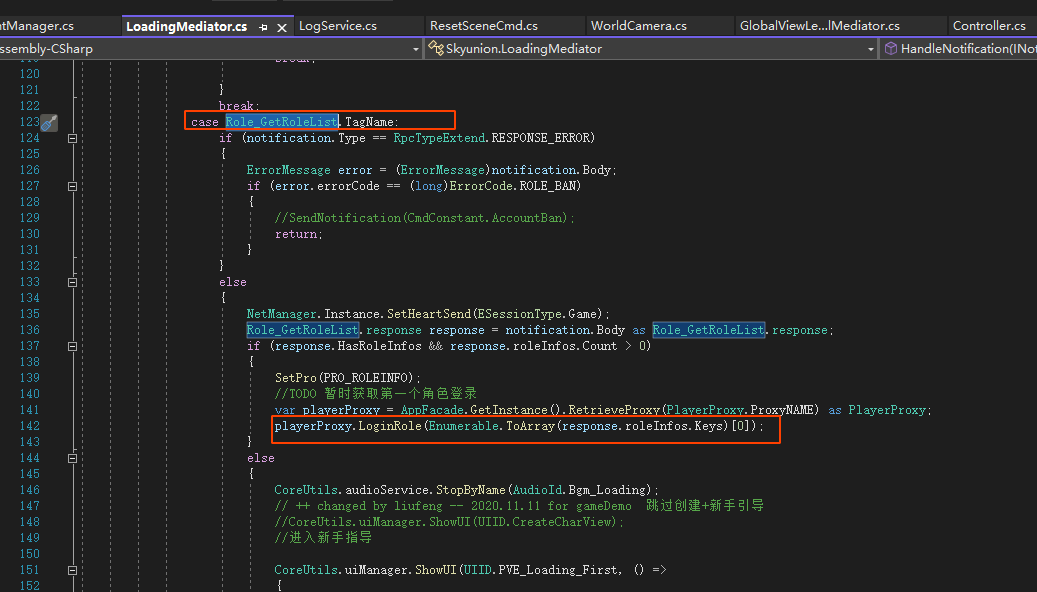Screen dimensions: 1037x592
Task: Collapse the ROLE_BAN if block at line 127
Action: pos(72,186)
